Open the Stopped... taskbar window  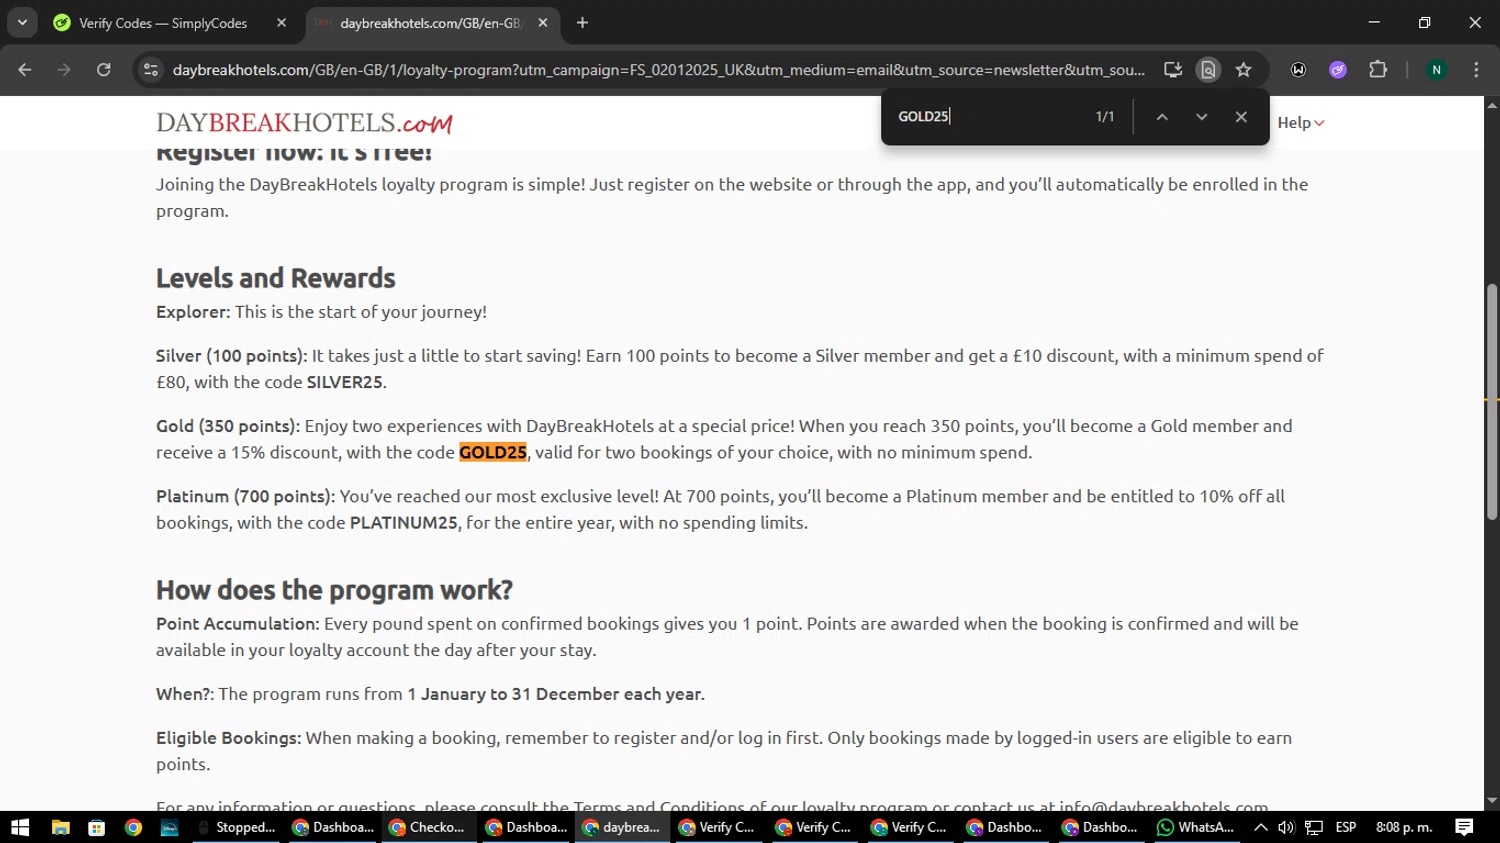[236, 827]
